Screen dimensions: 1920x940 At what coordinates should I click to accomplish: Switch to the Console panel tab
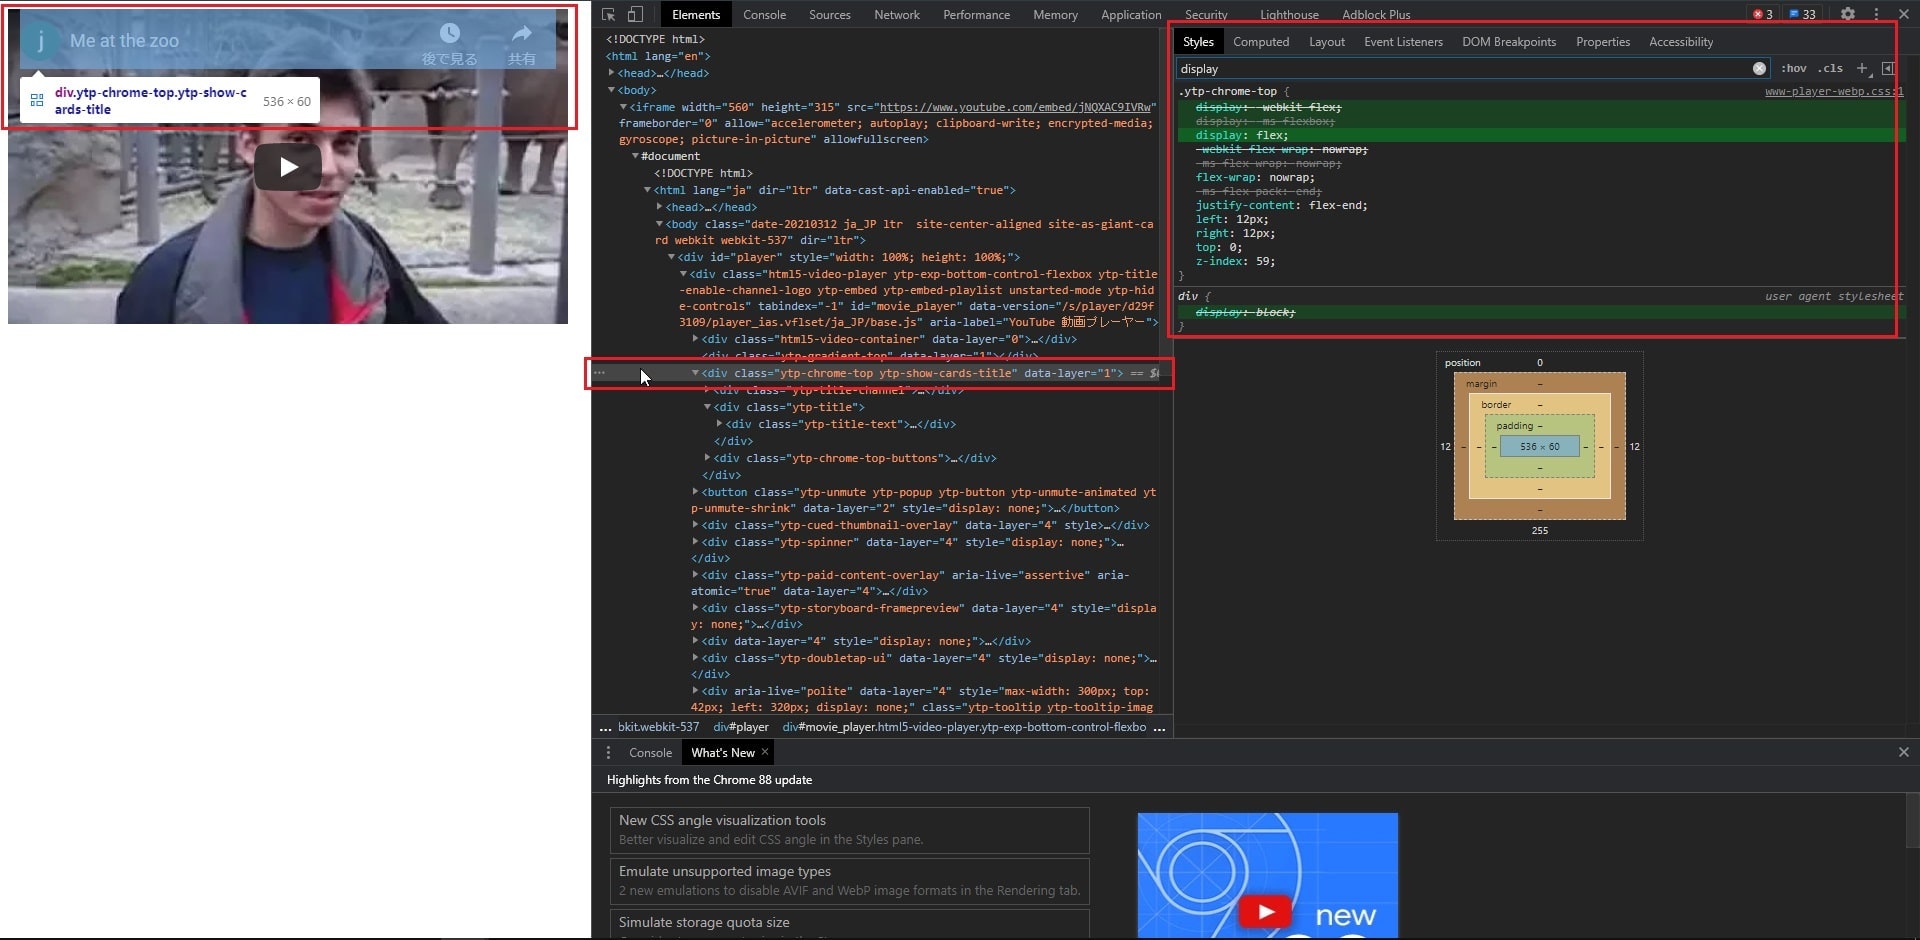764,14
